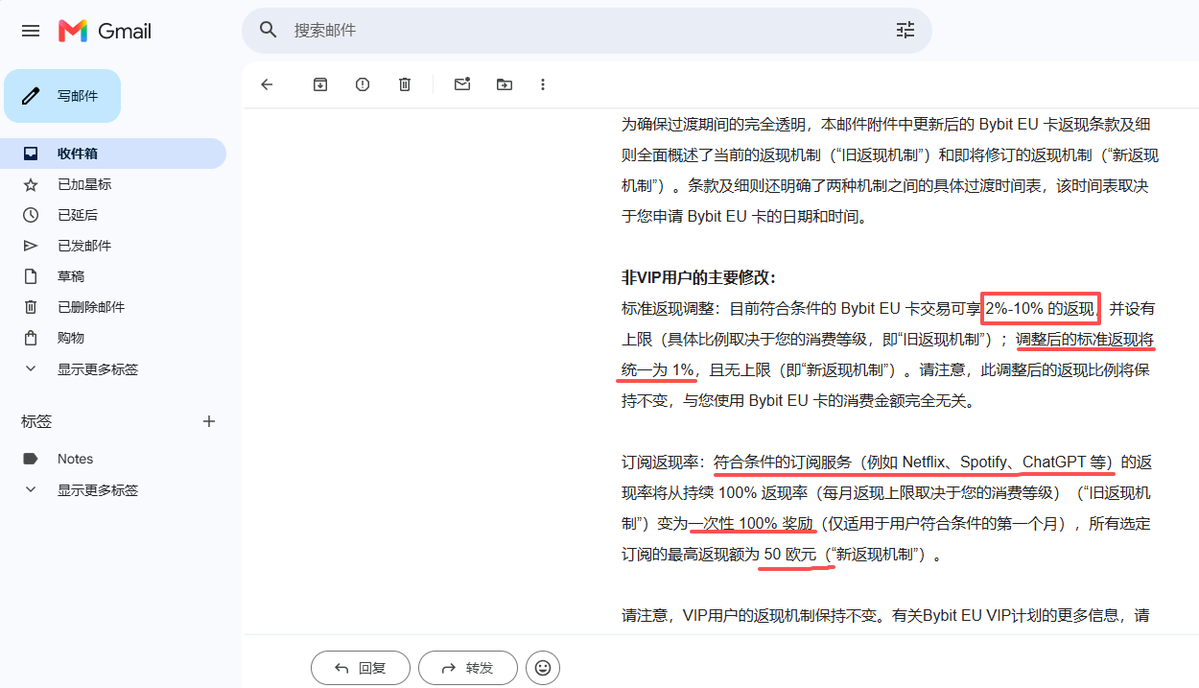The width and height of the screenshot is (1199, 688).
Task: Archive this email
Action: (x=320, y=84)
